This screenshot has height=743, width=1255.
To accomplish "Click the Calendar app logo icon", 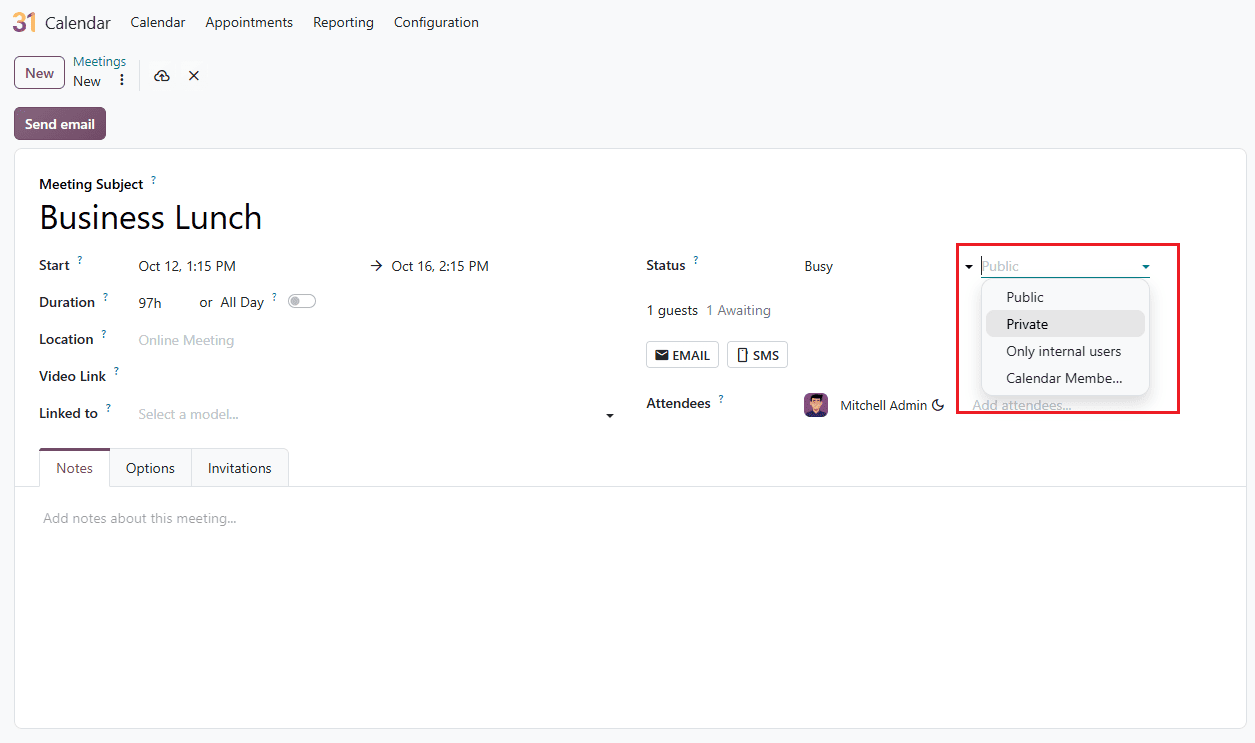I will [x=24, y=22].
